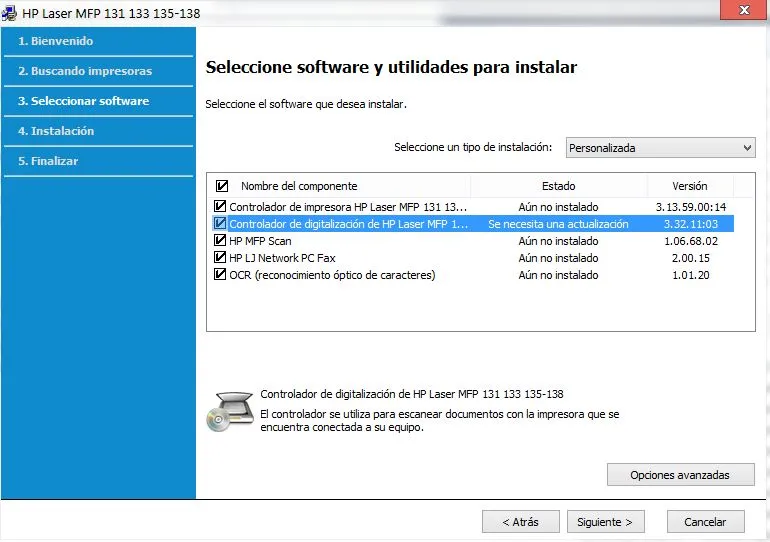Click Aún no instalado status of HP MFP Scan
This screenshot has height=542, width=770.
pos(558,241)
